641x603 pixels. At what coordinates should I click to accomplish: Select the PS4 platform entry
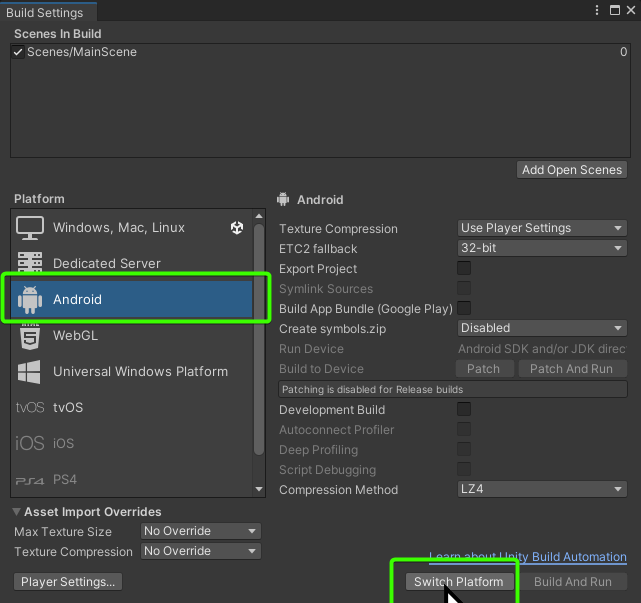click(132, 480)
